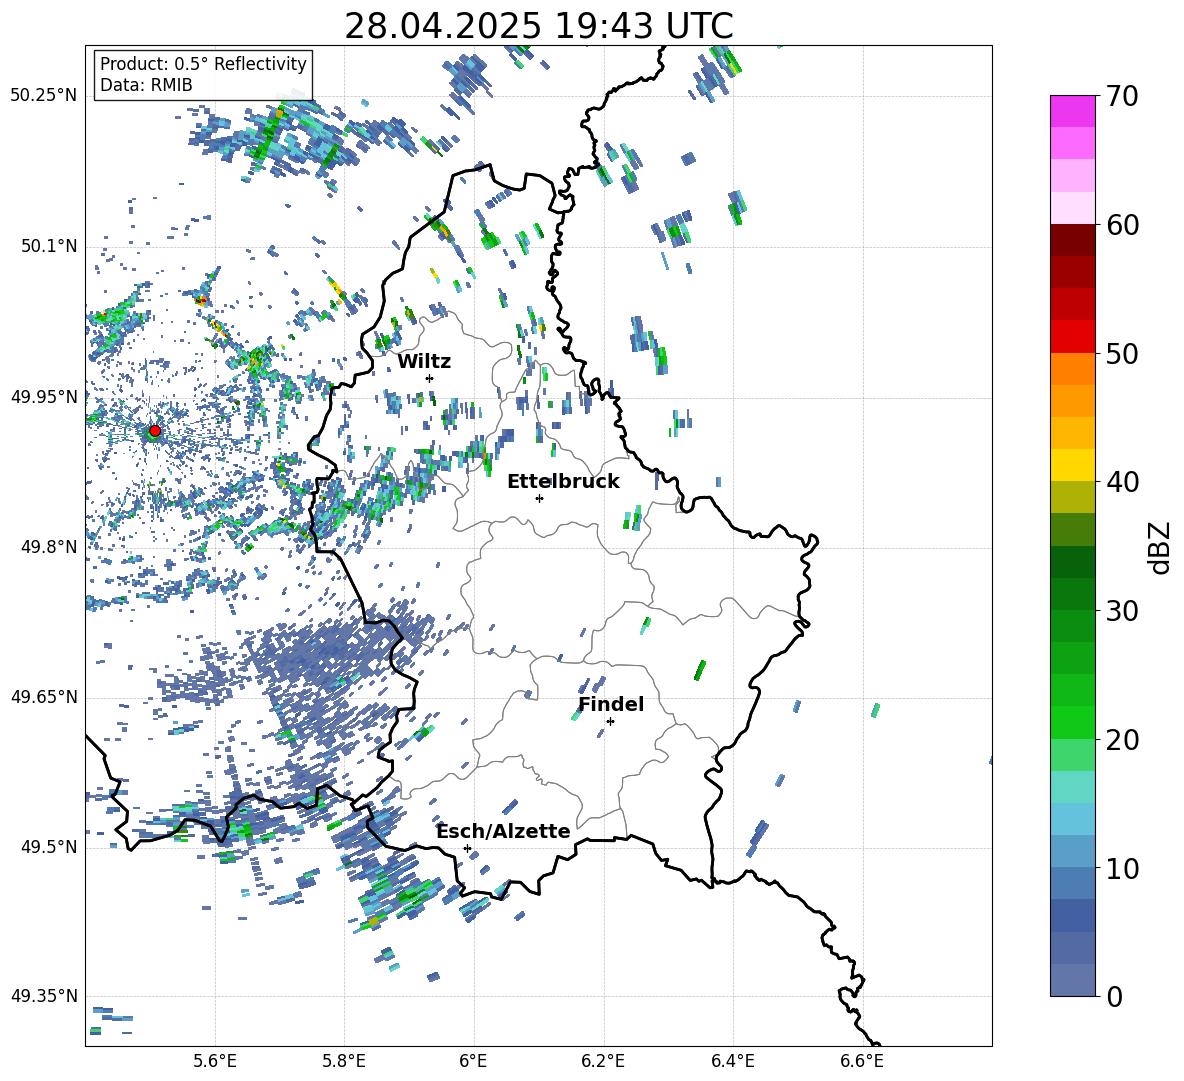Image resolution: width=1184 pixels, height=1081 pixels.
Task: Click the yellow 40 dBZ colorbar swatch
Action: point(1073,465)
